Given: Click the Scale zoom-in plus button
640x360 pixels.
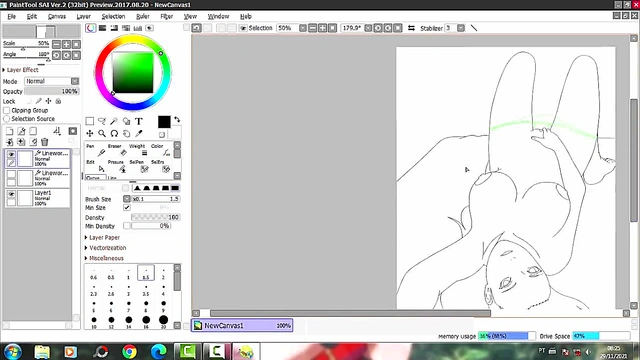Looking at the screenshot, I should pos(66,44).
